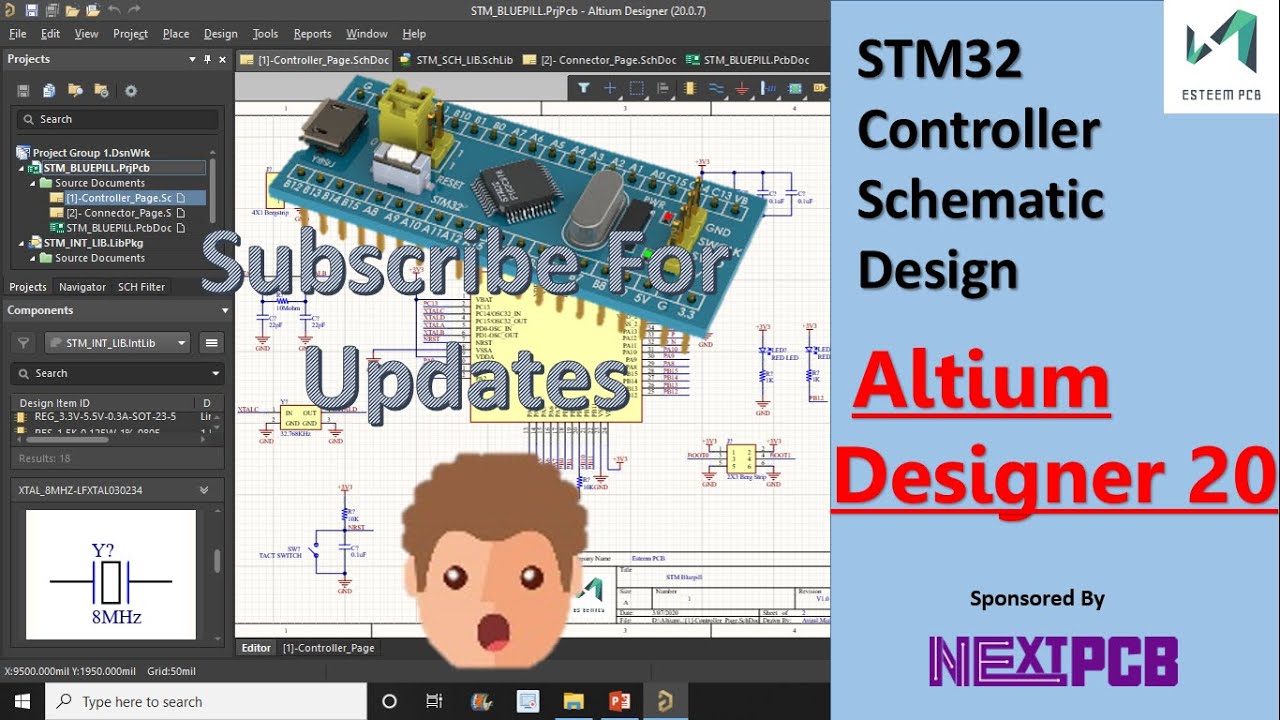
Task: Pin the Projects panel
Action: point(206,59)
